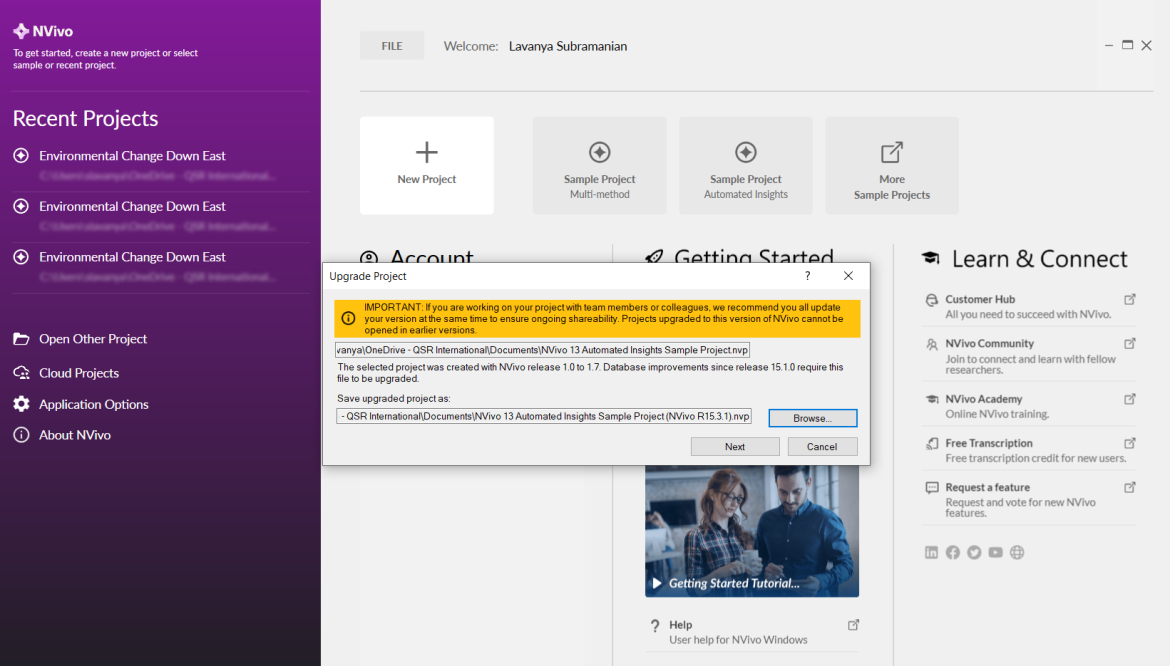This screenshot has width=1170, height=666.
Task: Click Next in Upgrade Project dialog
Action: tap(735, 447)
